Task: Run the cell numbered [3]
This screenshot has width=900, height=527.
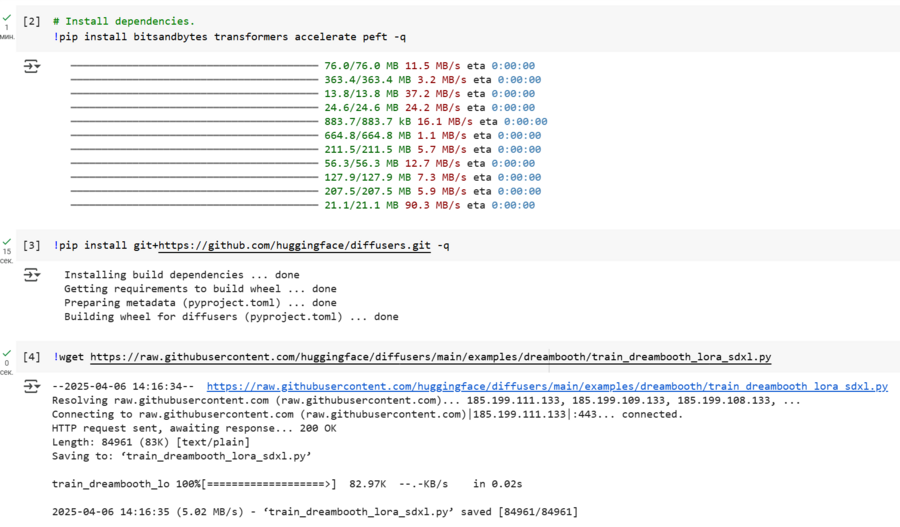Action: 31,245
